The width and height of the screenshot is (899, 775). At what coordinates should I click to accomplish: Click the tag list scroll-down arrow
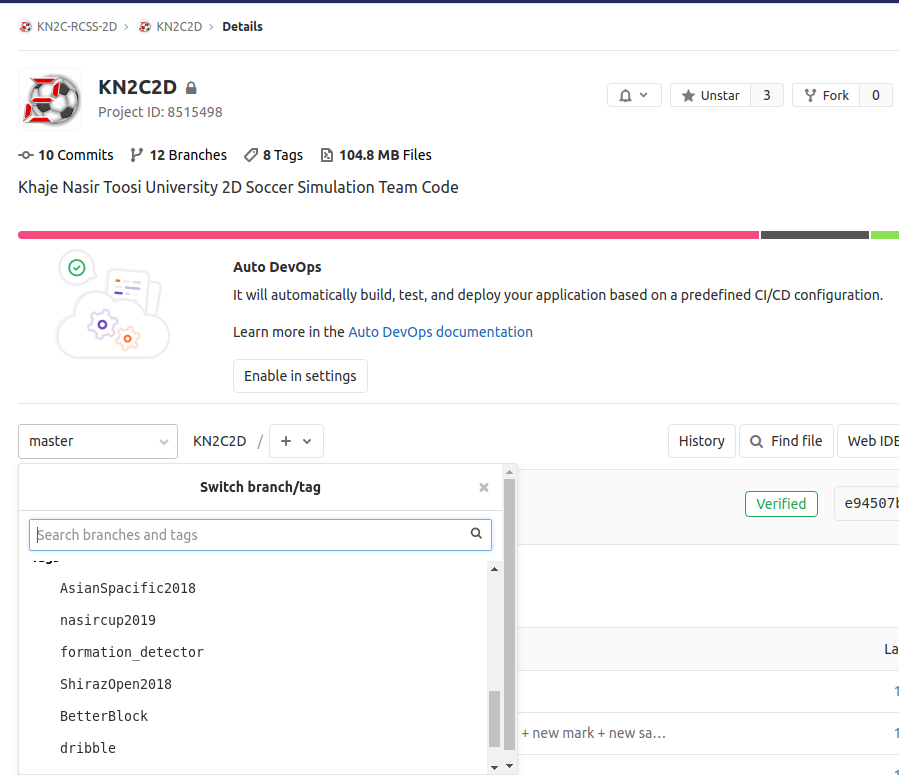494,768
